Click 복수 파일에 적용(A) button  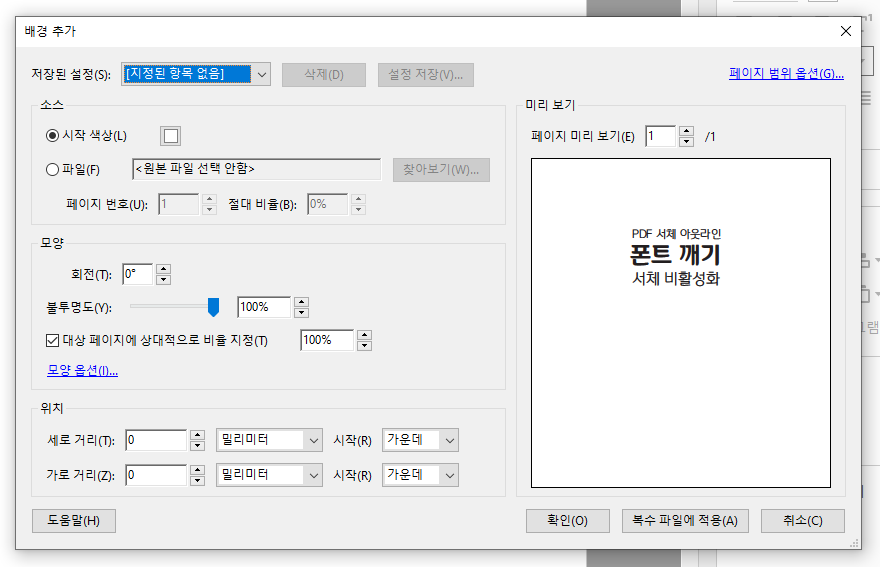(685, 521)
